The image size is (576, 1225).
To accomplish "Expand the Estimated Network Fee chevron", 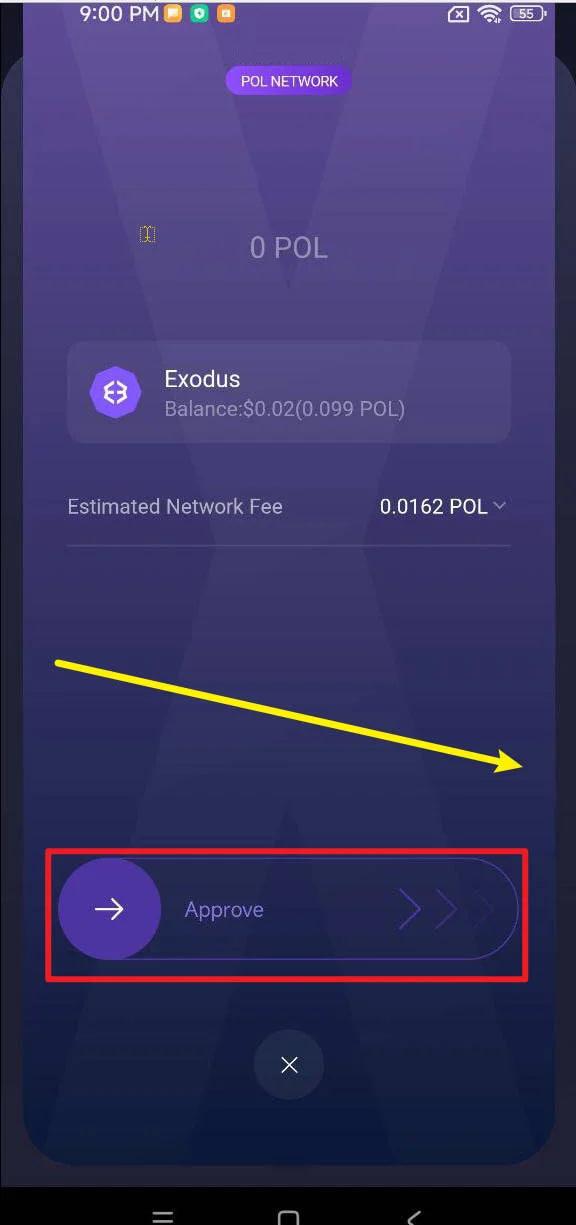I will 500,506.
